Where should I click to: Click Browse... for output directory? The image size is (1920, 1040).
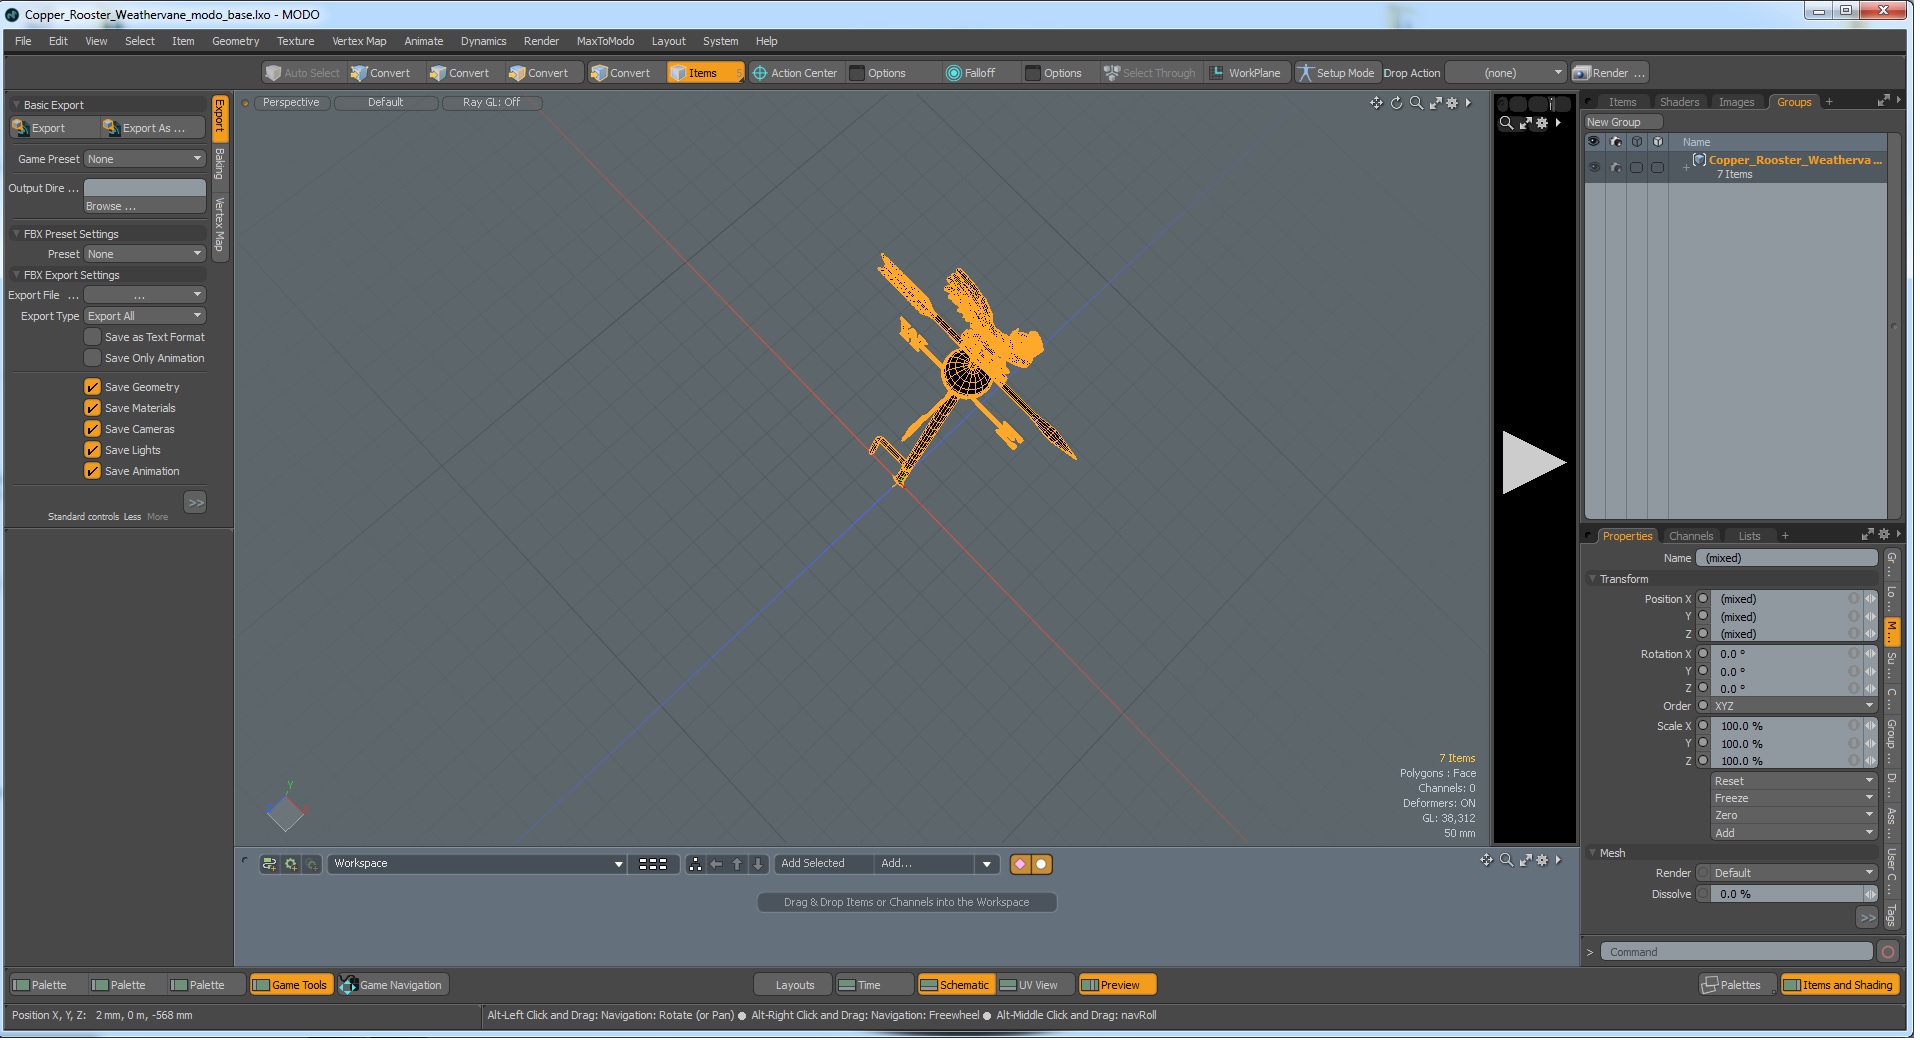(x=145, y=206)
